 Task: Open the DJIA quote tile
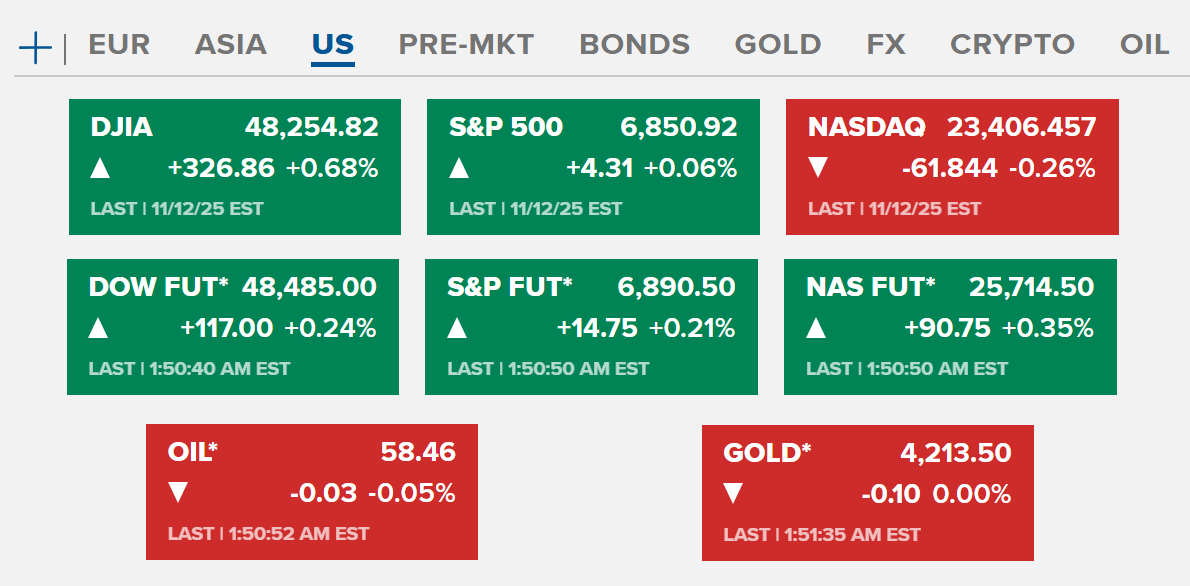click(234, 167)
